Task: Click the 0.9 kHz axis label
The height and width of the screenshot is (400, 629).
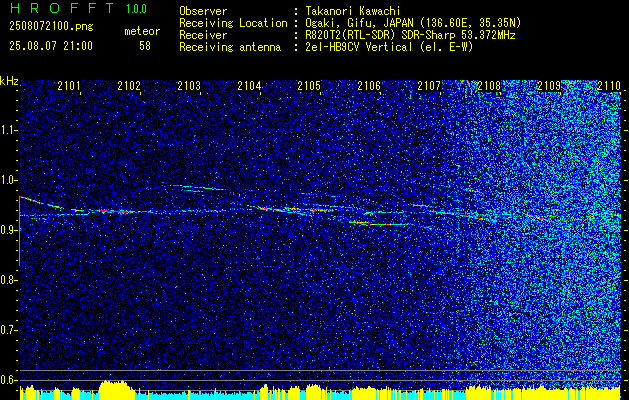Action: [8, 230]
